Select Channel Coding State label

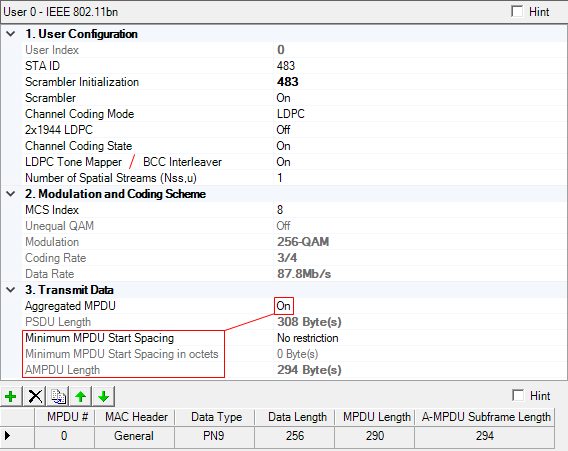tap(79, 146)
